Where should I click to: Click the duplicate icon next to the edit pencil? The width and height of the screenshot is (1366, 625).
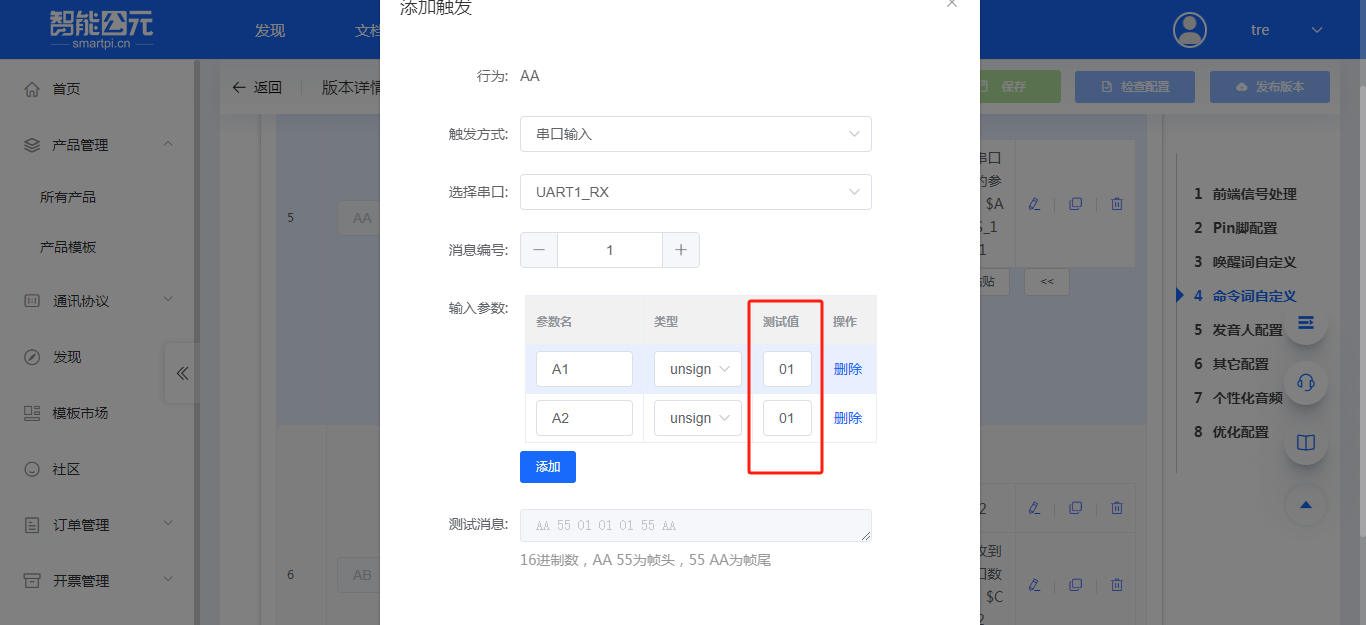tap(1076, 203)
